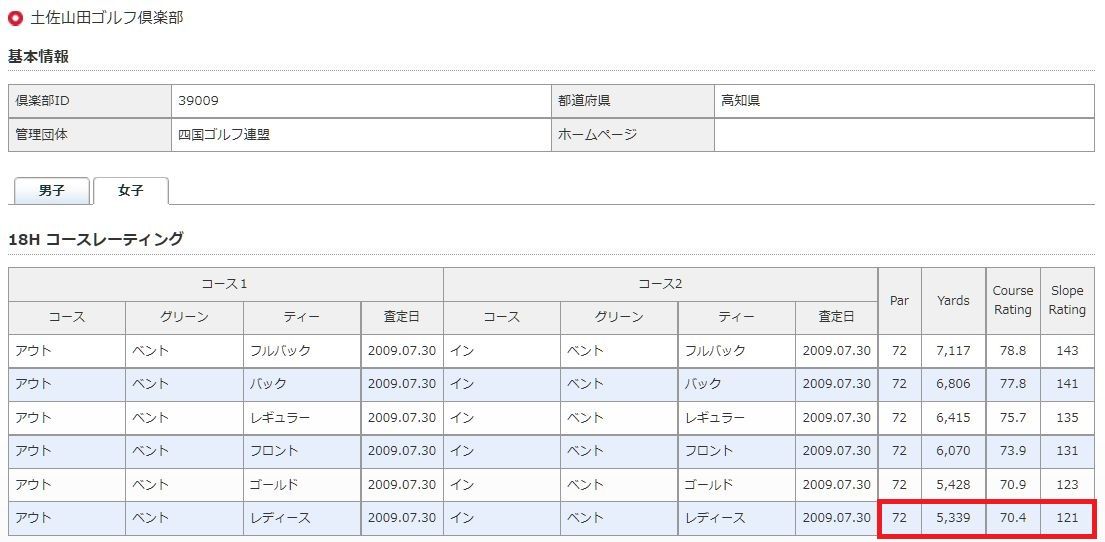
Task: Select the 女子 tab
Action: click(x=131, y=191)
